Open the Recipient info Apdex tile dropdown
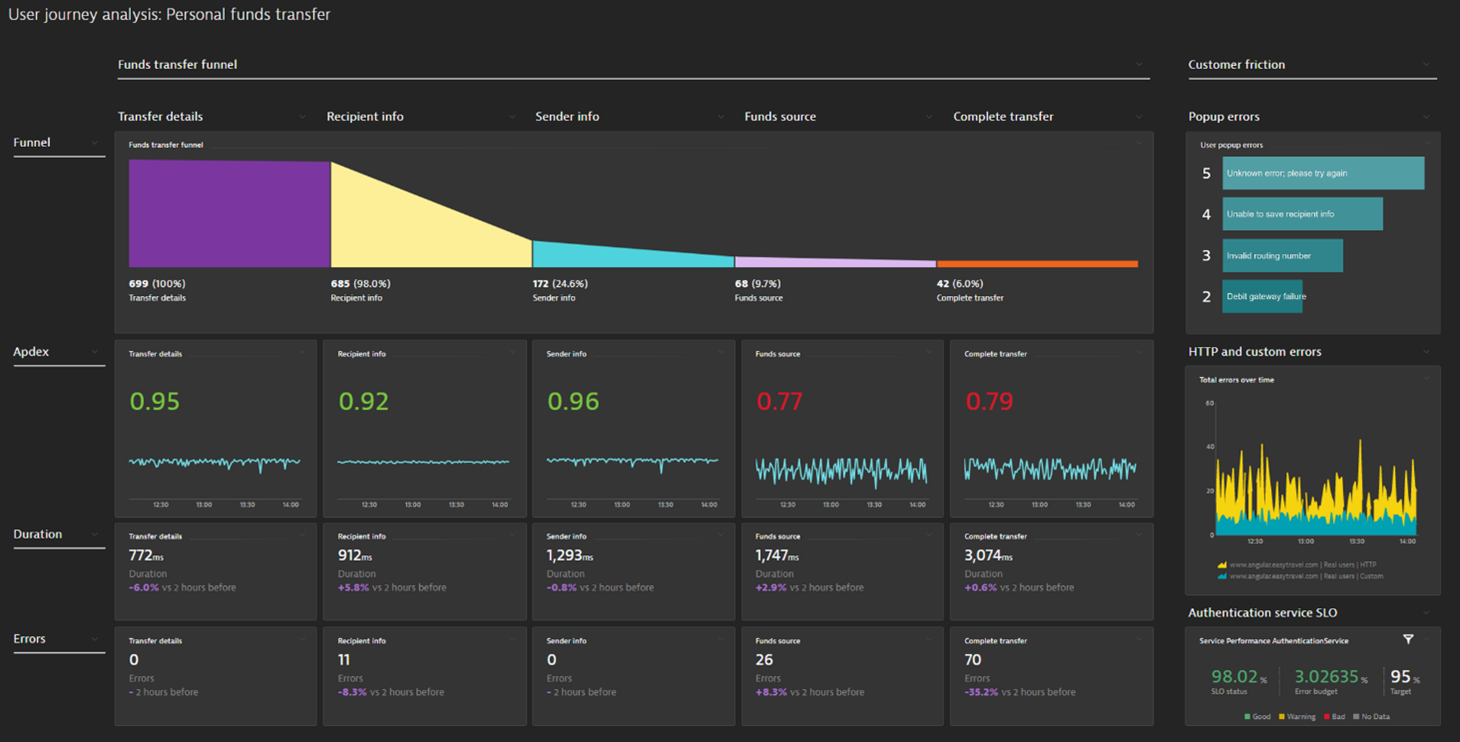Viewport: 1460px width, 742px height. tap(510, 353)
